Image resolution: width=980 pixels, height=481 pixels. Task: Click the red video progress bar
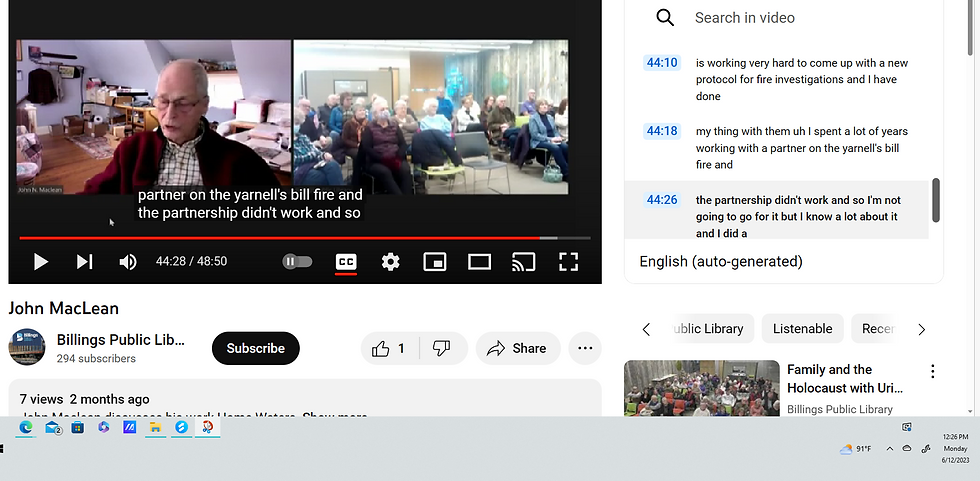(304, 238)
